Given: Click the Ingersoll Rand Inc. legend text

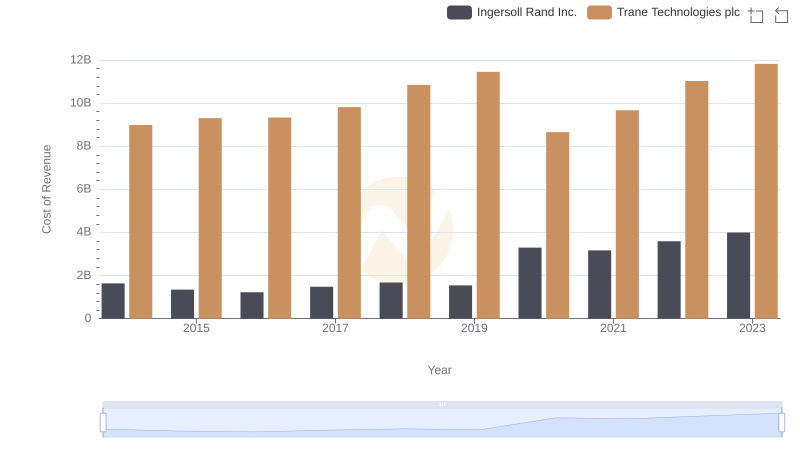Looking at the screenshot, I should click(x=527, y=12).
